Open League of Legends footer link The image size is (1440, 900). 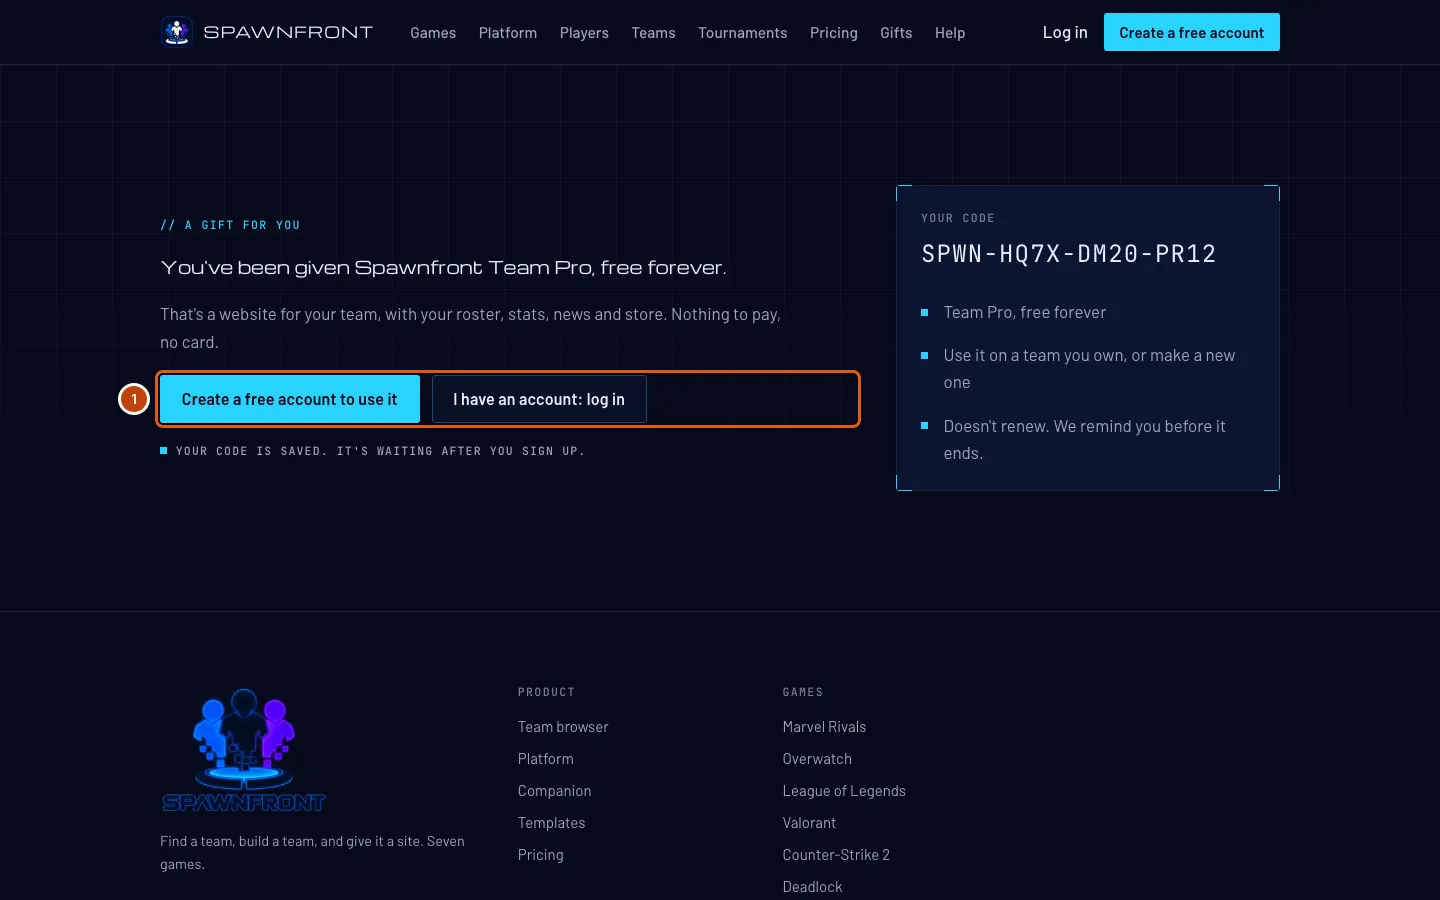[x=845, y=791]
